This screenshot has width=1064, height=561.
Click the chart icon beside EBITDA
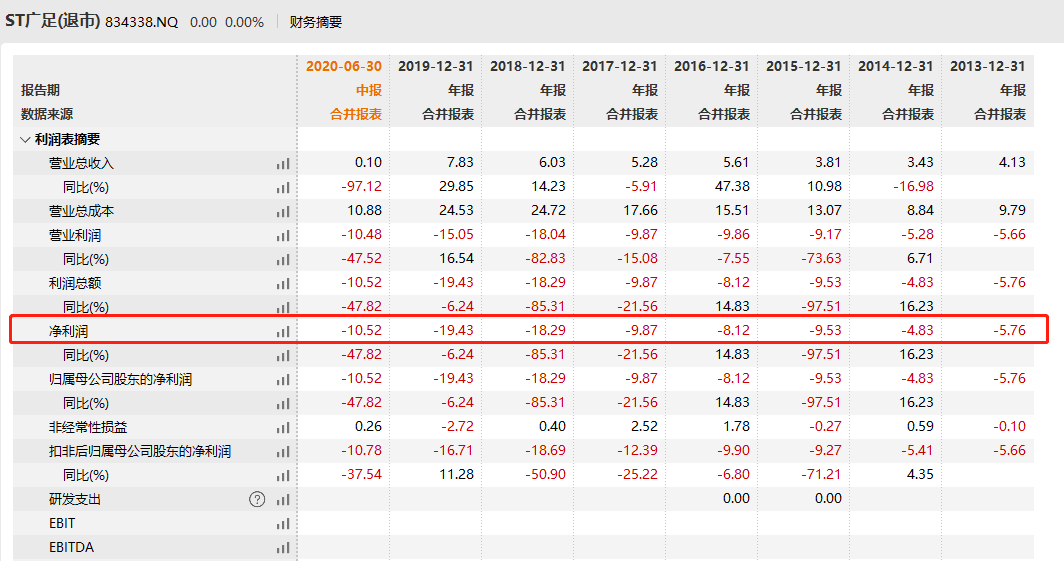[283, 547]
